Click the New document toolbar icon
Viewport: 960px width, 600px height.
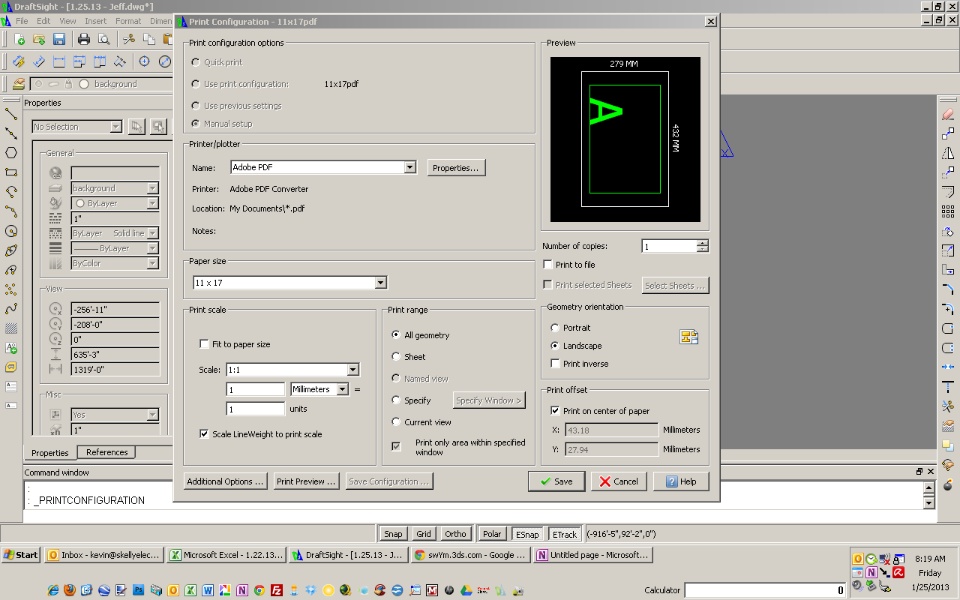click(19, 40)
